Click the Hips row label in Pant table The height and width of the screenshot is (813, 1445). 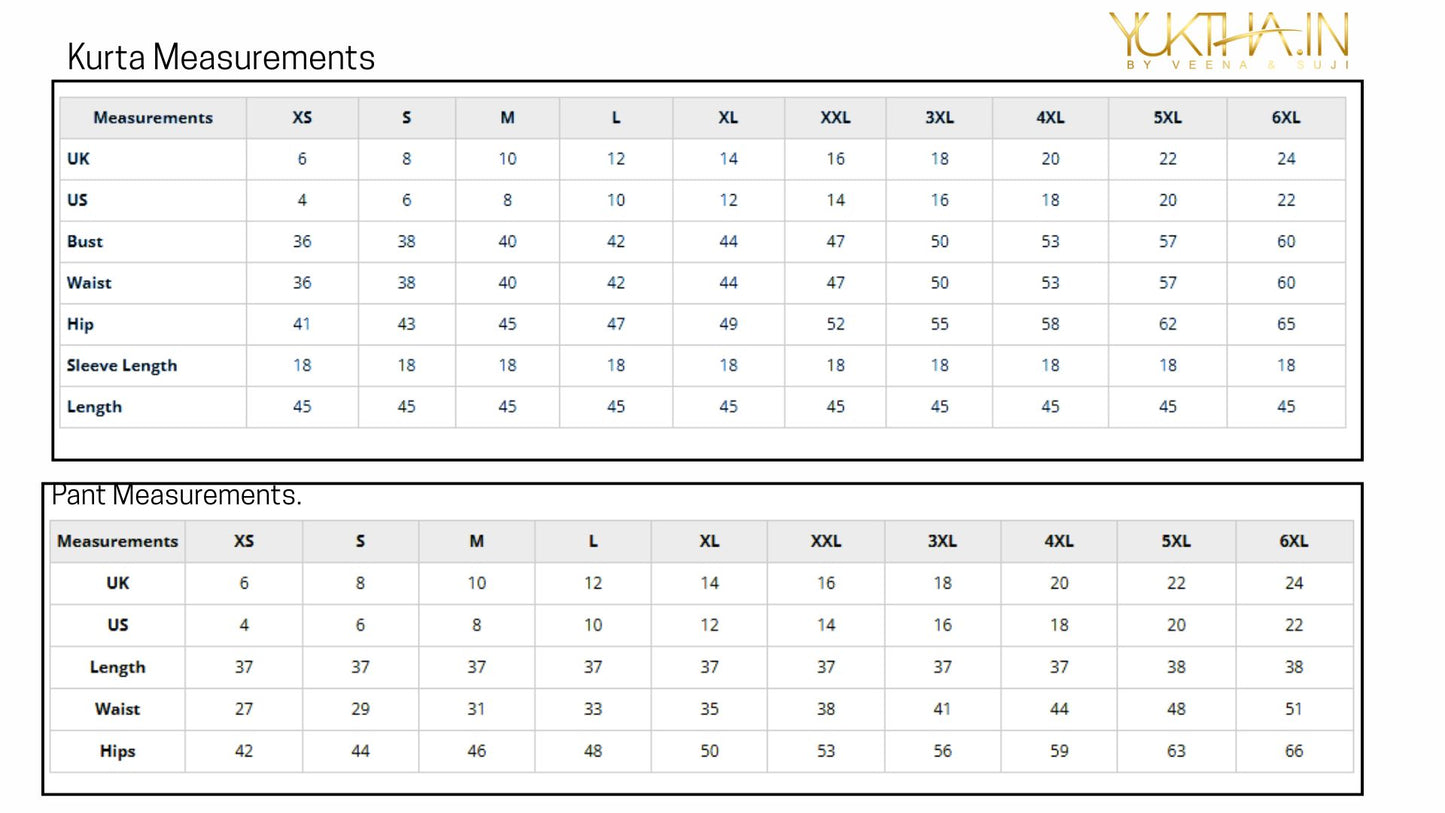coord(117,751)
